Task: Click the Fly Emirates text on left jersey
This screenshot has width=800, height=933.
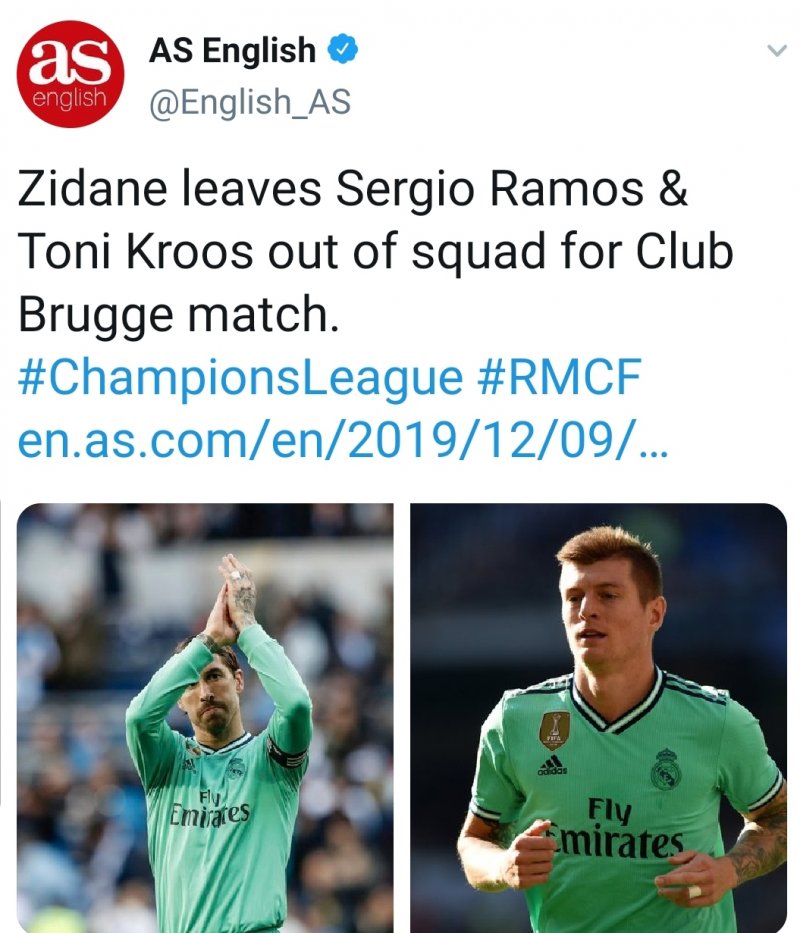Action: (211, 808)
